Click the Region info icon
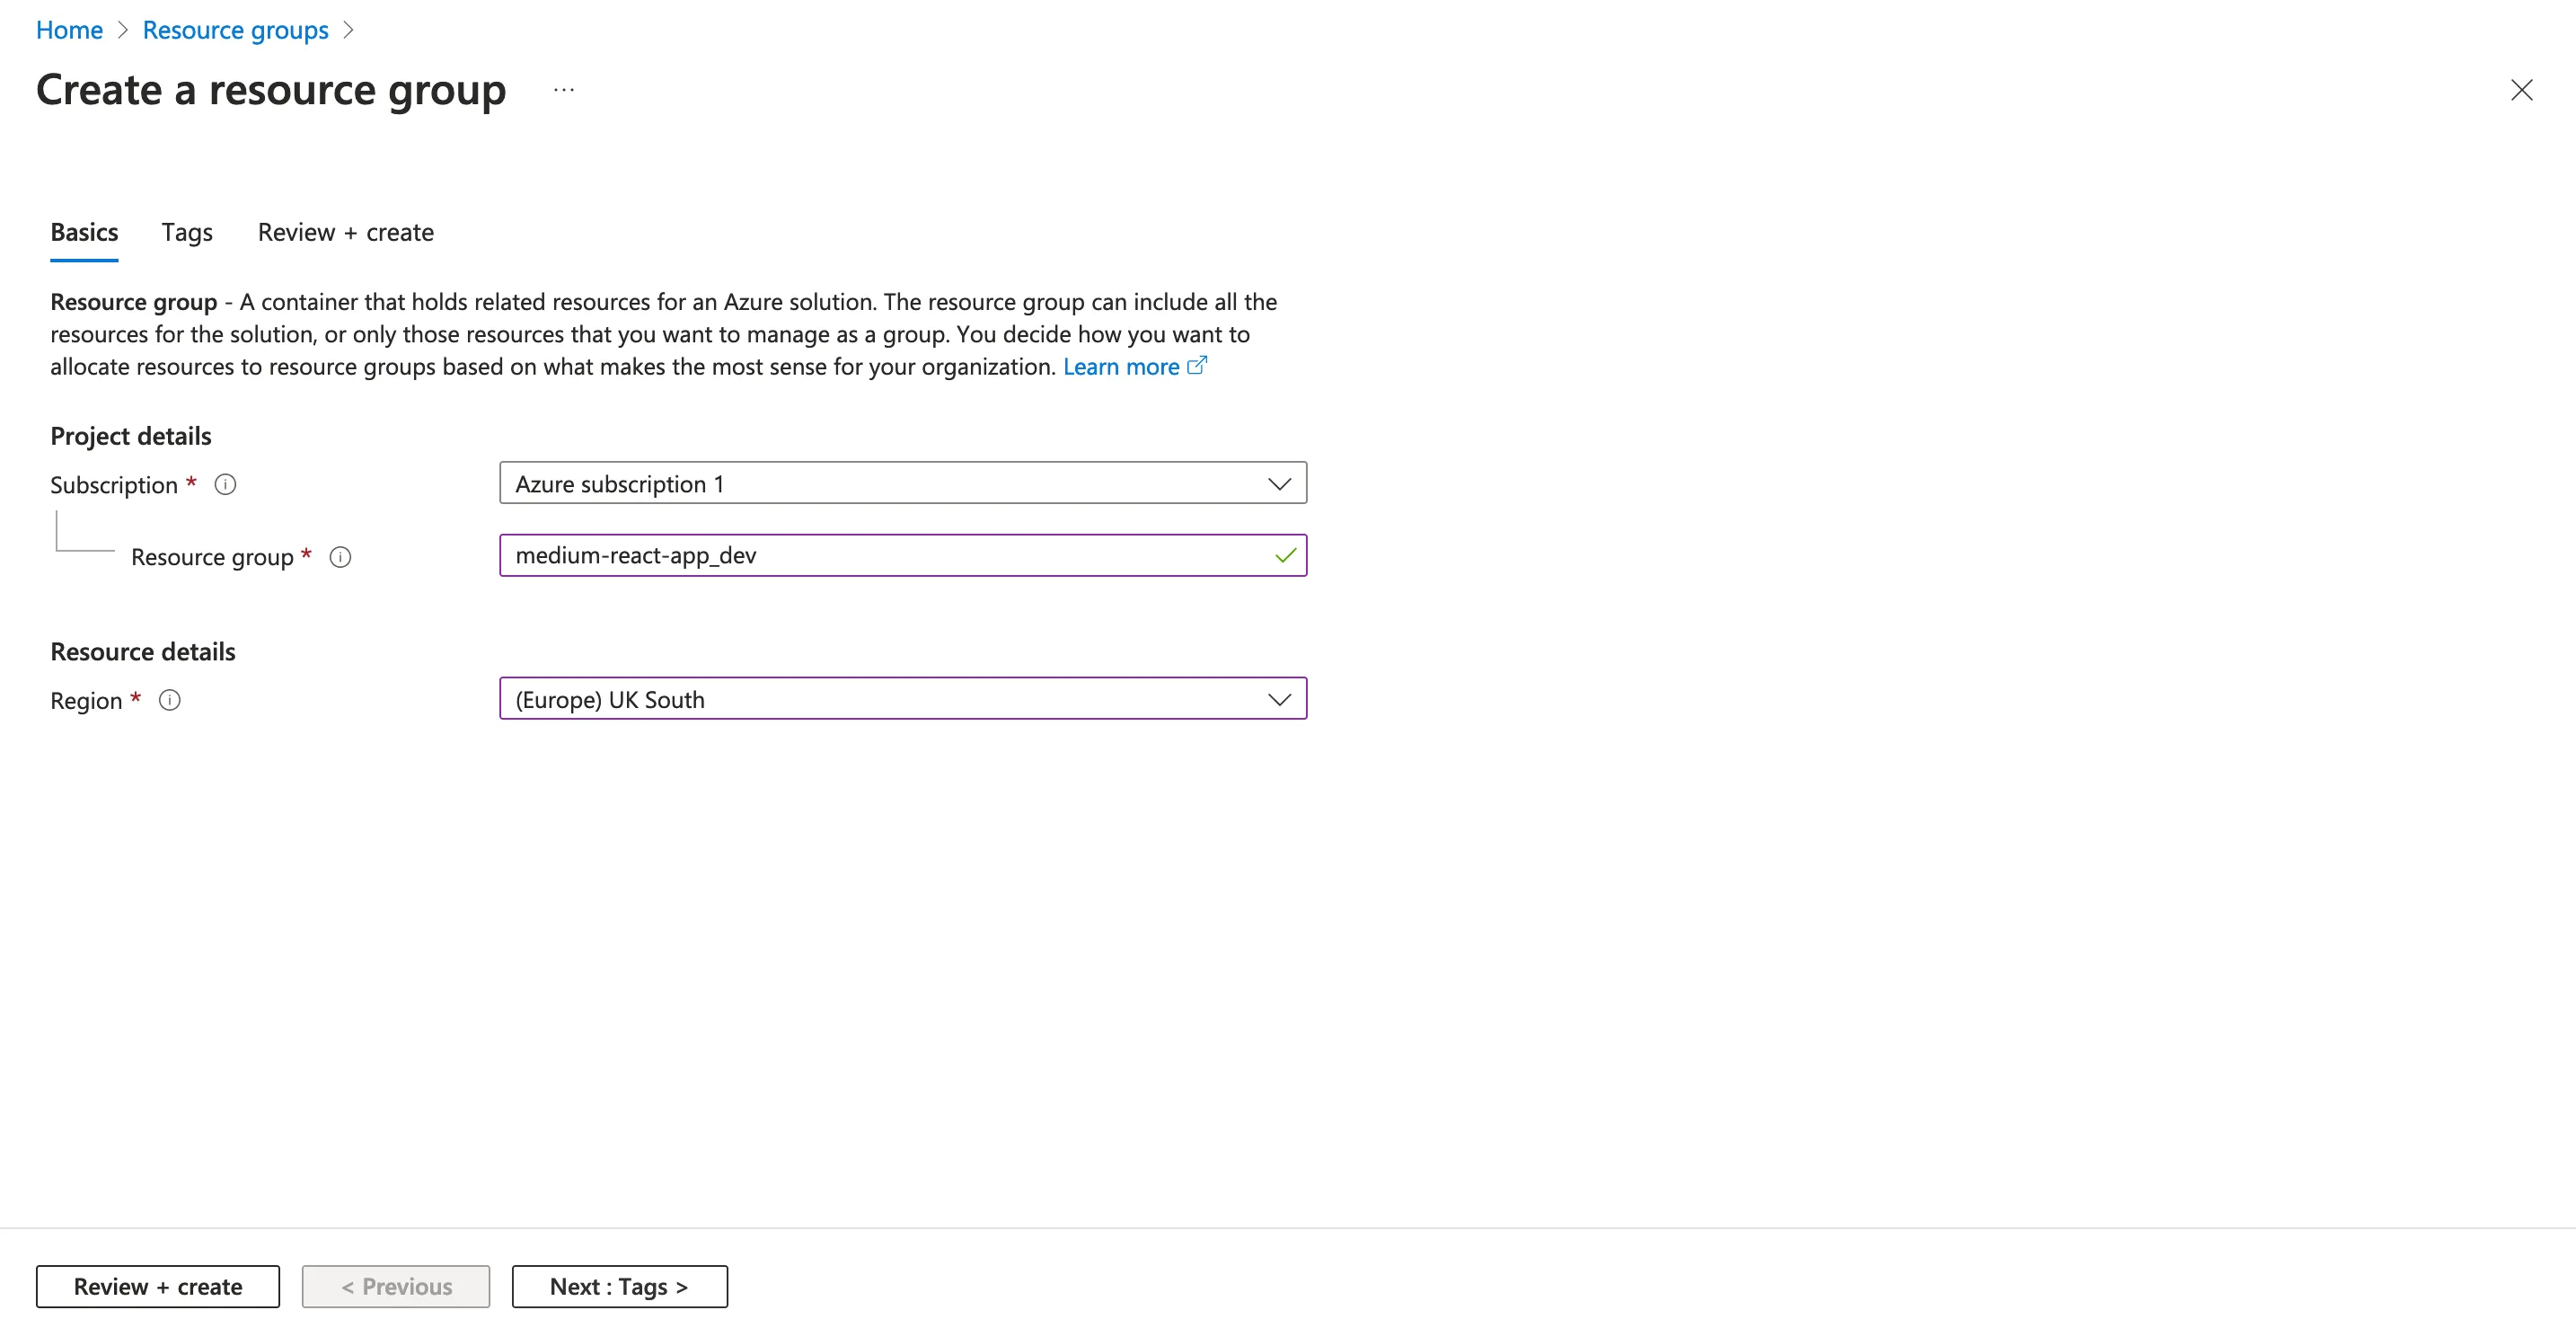The height and width of the screenshot is (1319, 2576). point(170,700)
